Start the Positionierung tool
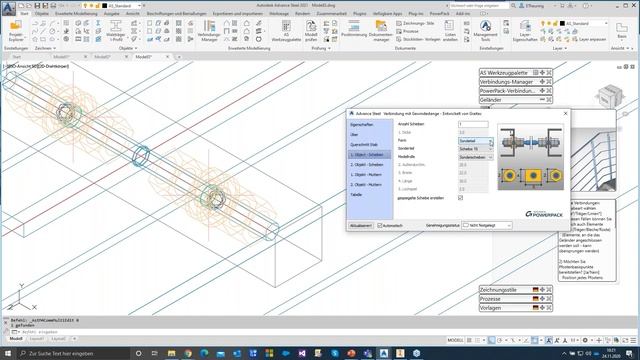This screenshot has height=360, width=640. click(x=354, y=29)
